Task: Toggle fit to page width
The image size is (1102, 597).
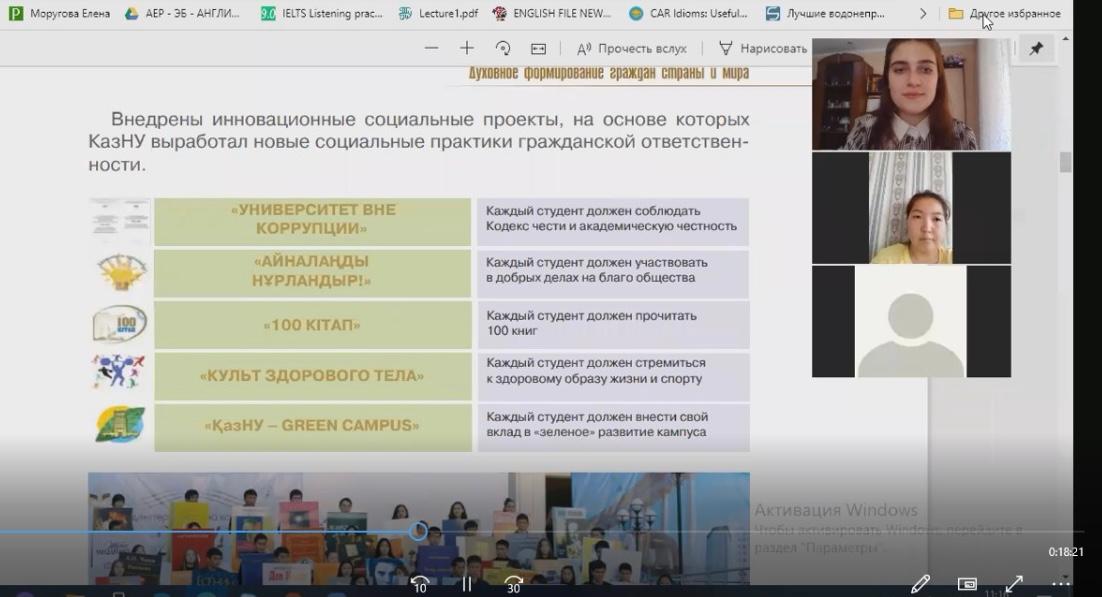Action: (x=538, y=48)
